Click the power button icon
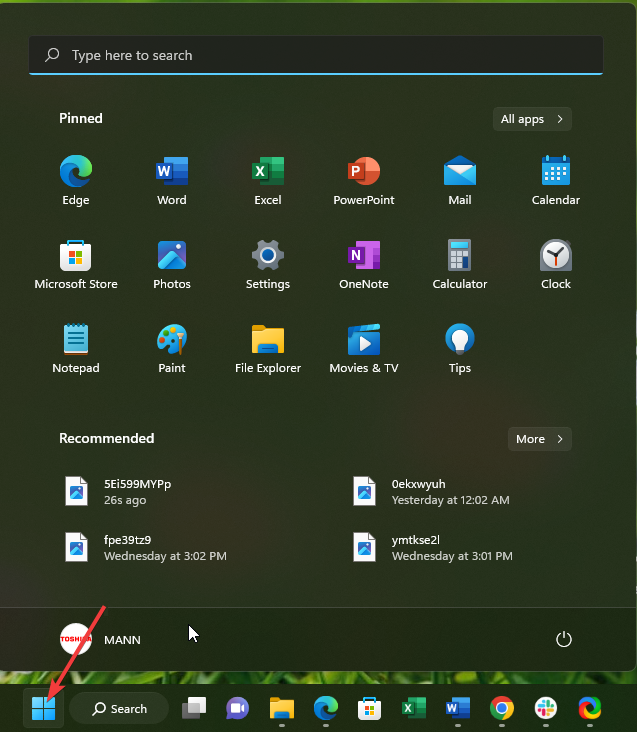637x732 pixels. pos(564,639)
